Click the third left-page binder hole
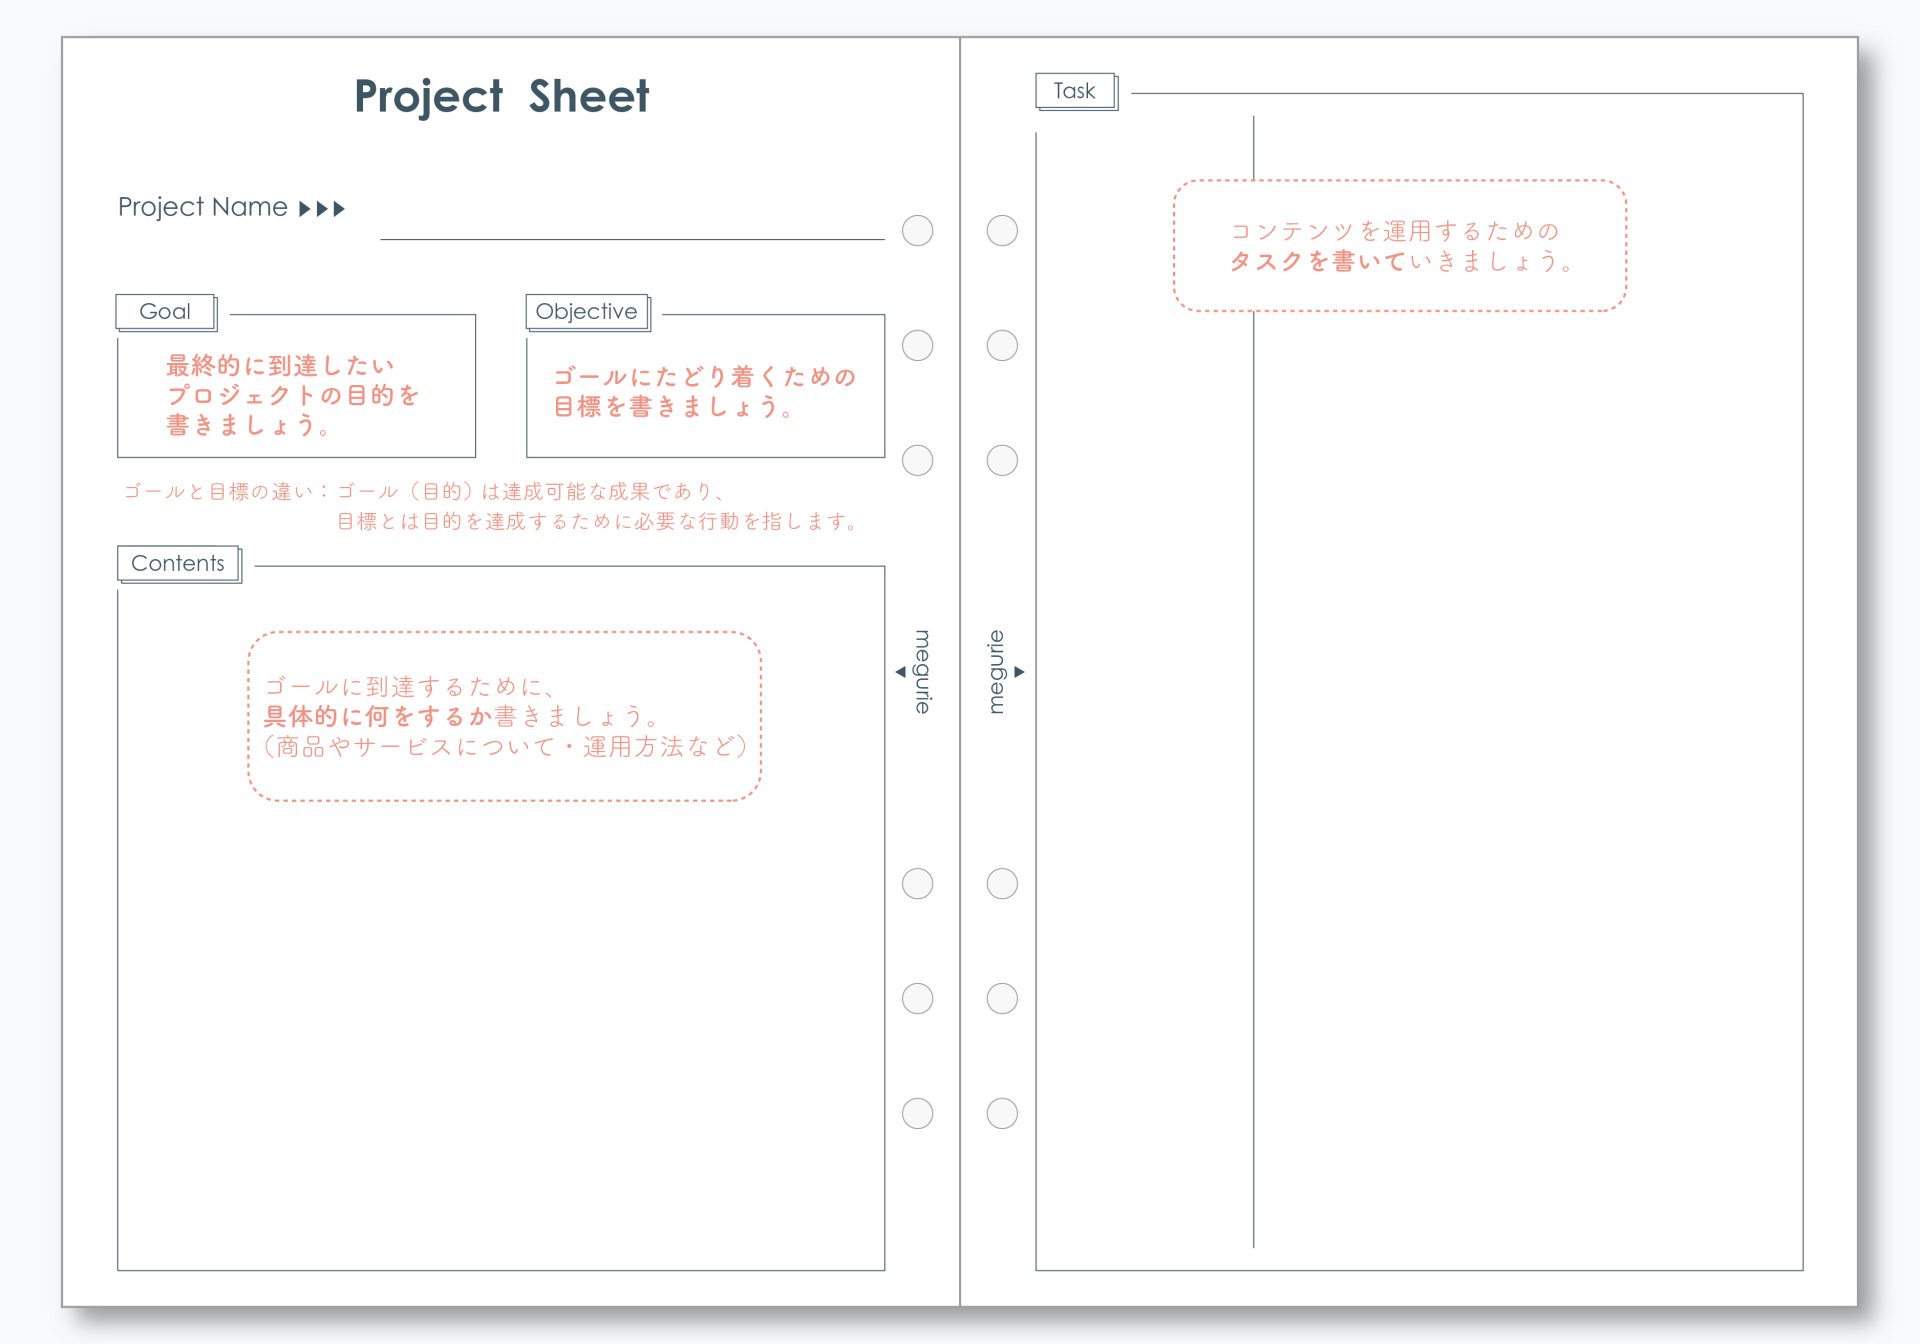 pos(917,460)
